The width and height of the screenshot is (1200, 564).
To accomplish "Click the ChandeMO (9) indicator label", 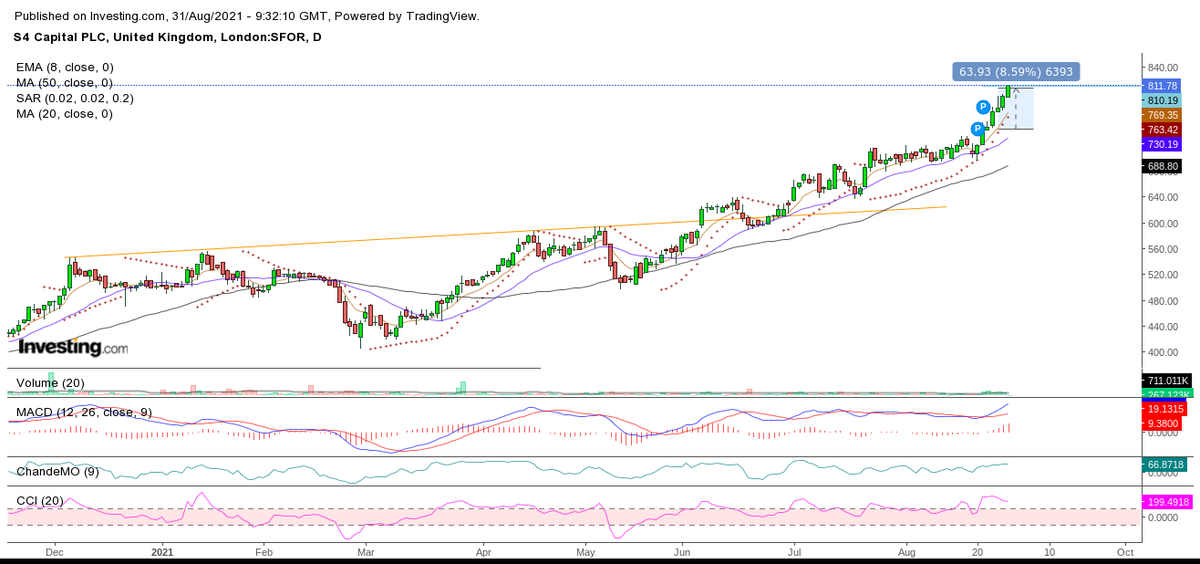I will tap(58, 471).
